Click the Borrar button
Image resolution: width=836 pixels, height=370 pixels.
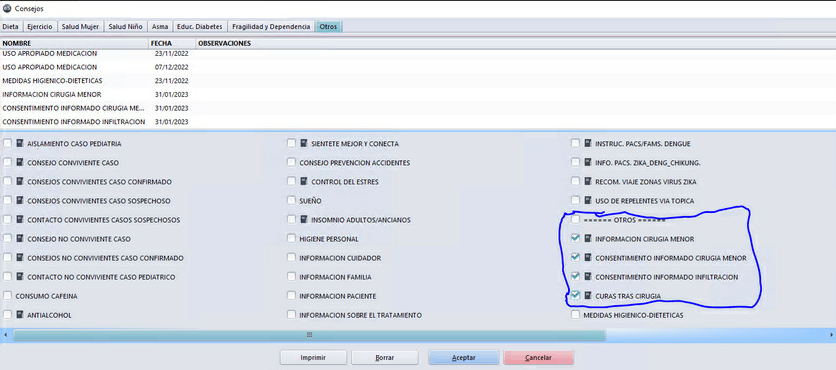click(x=384, y=358)
